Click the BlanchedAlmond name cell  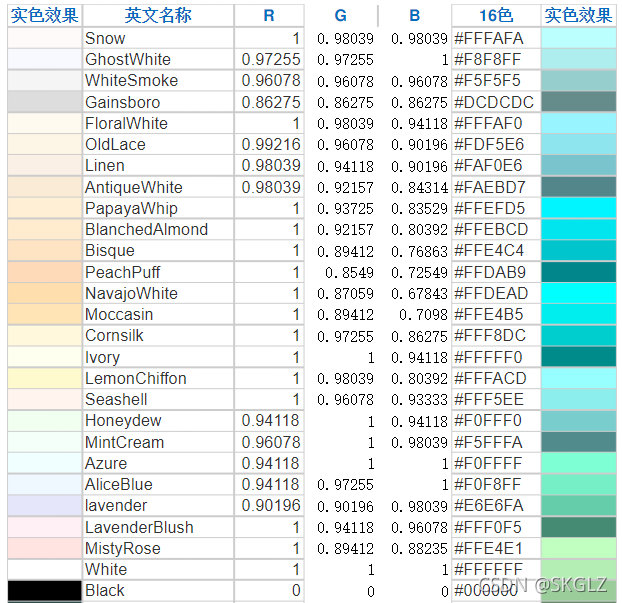tap(158, 229)
